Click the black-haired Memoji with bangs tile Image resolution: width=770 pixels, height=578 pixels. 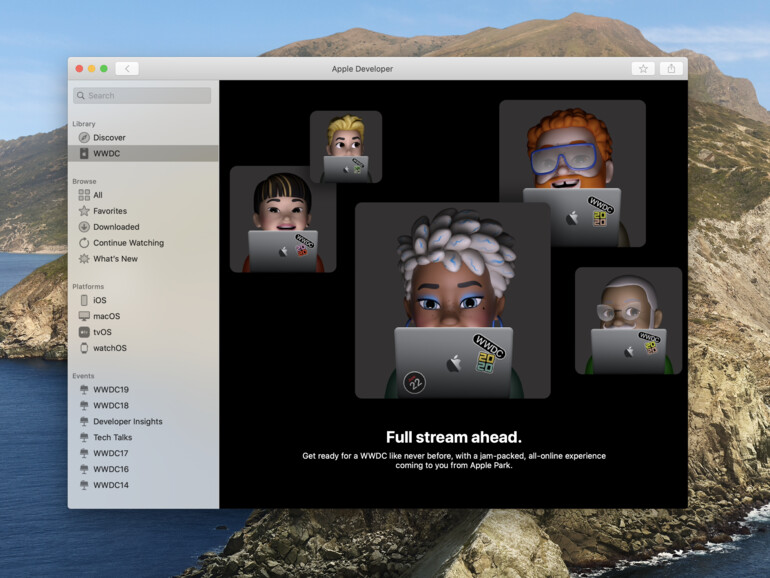click(283, 219)
